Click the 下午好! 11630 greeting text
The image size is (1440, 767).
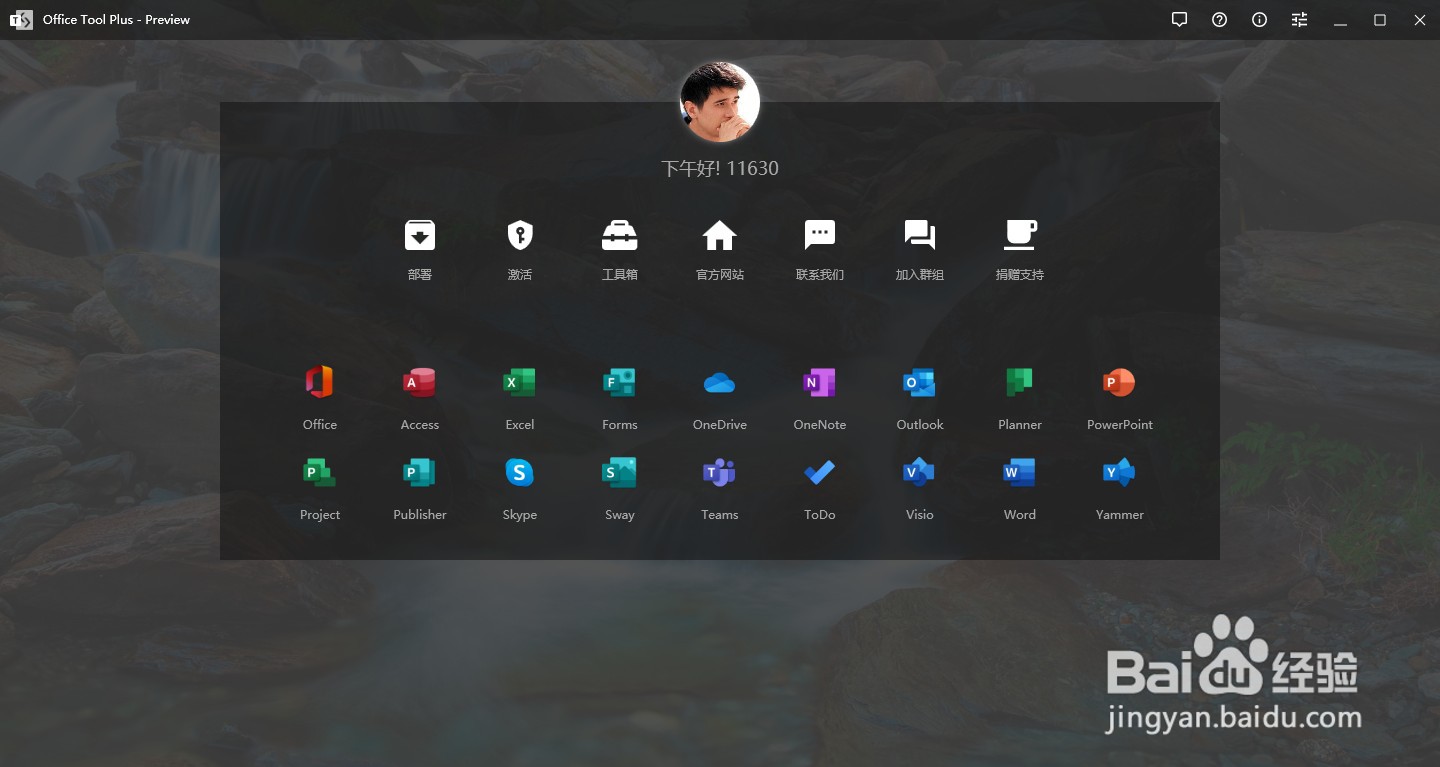point(720,168)
